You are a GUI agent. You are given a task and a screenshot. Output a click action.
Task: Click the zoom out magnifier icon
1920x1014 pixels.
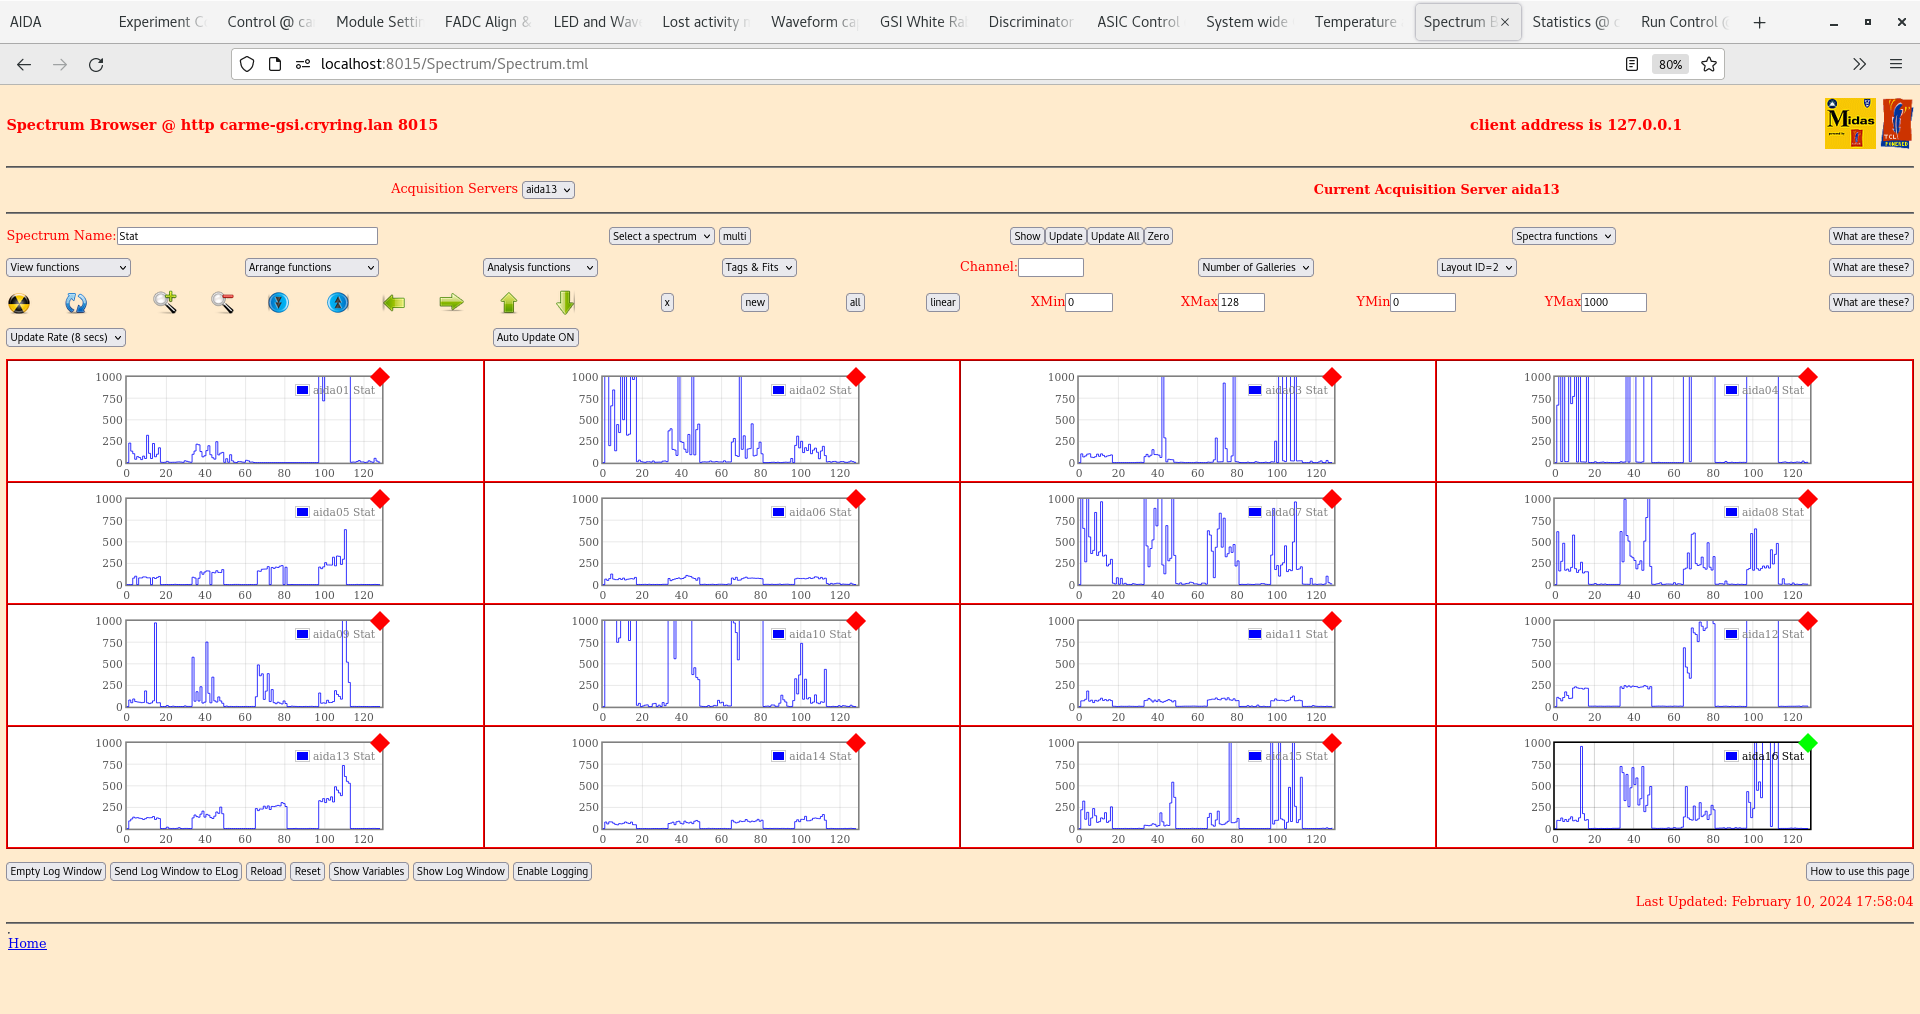[x=222, y=302]
